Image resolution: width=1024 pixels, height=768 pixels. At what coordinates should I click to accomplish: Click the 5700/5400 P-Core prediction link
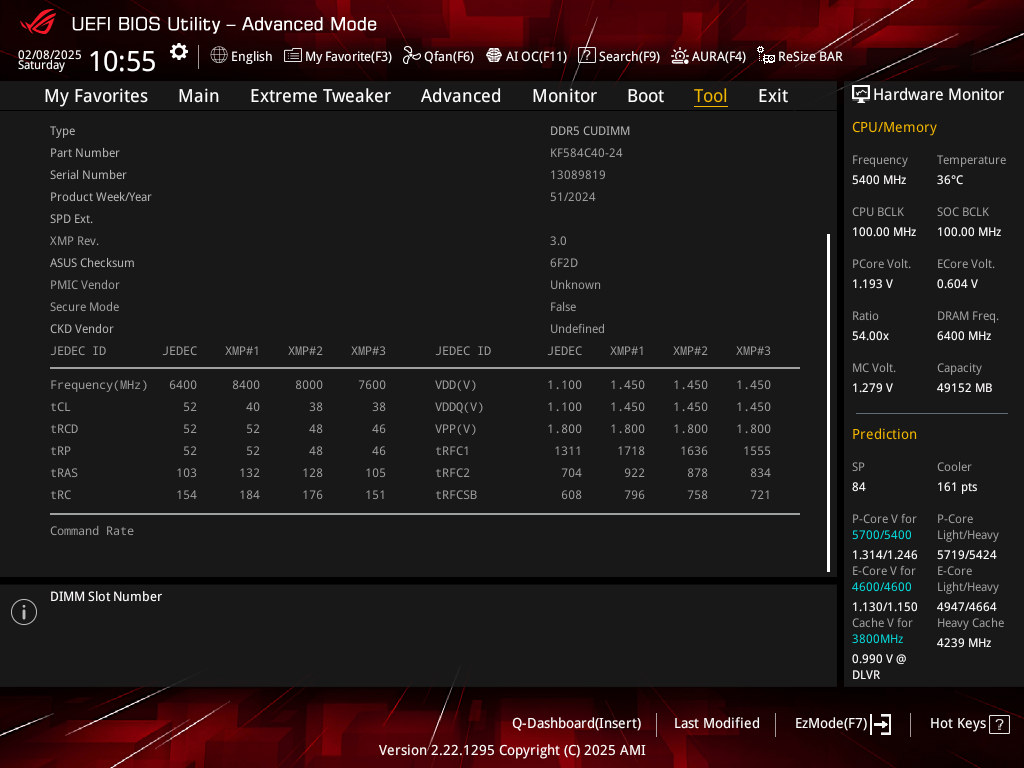tap(882, 535)
